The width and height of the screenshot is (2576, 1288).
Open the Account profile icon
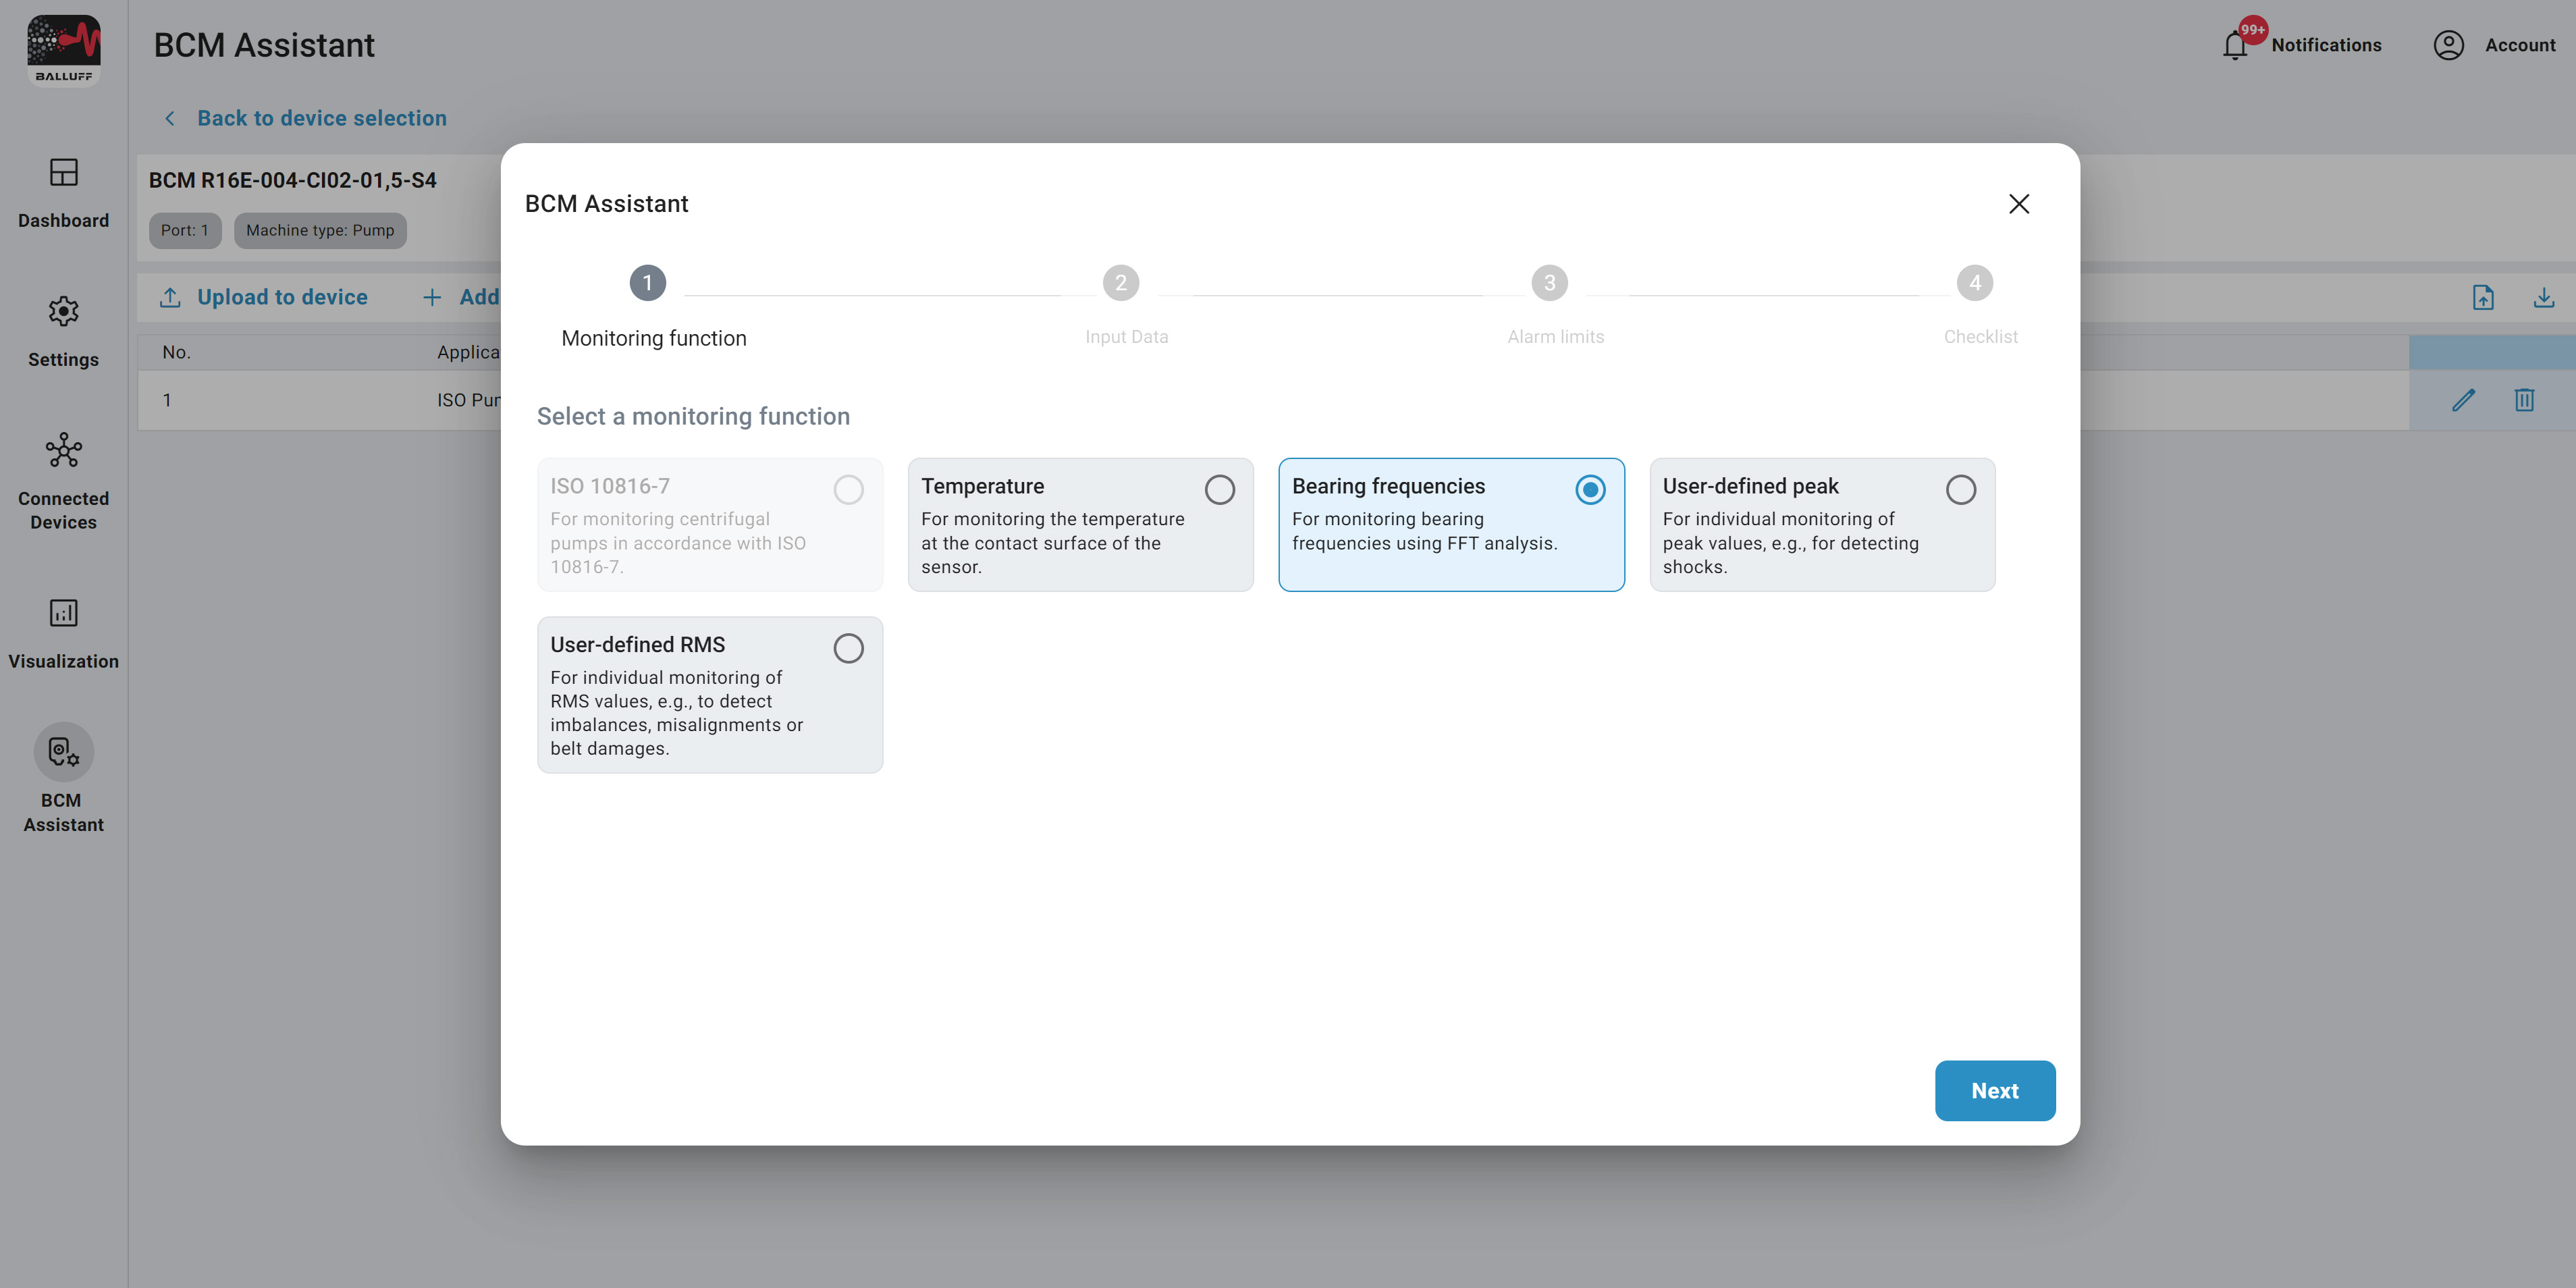[2448, 45]
